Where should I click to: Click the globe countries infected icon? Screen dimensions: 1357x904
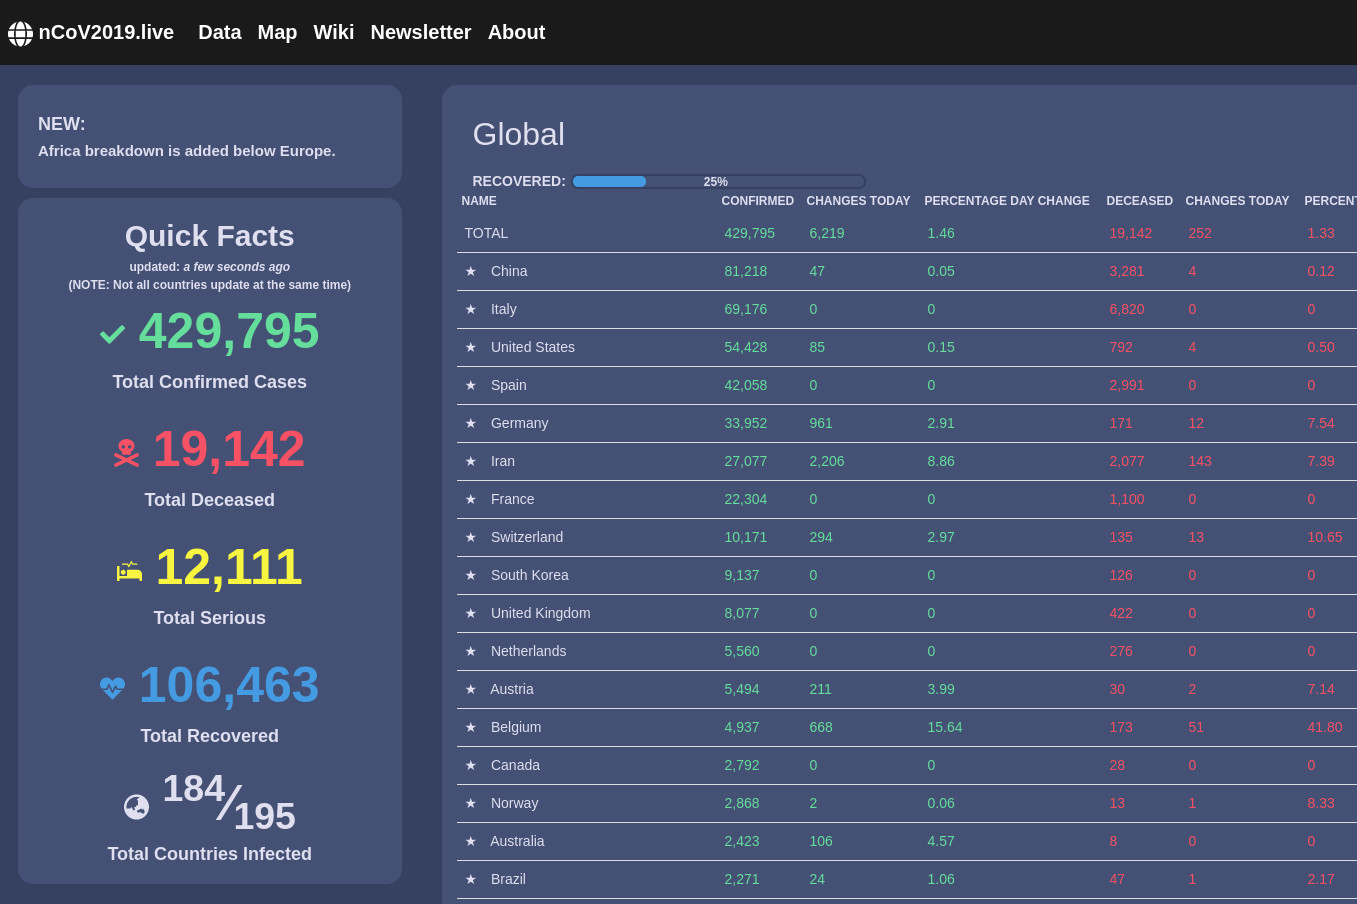pos(136,807)
